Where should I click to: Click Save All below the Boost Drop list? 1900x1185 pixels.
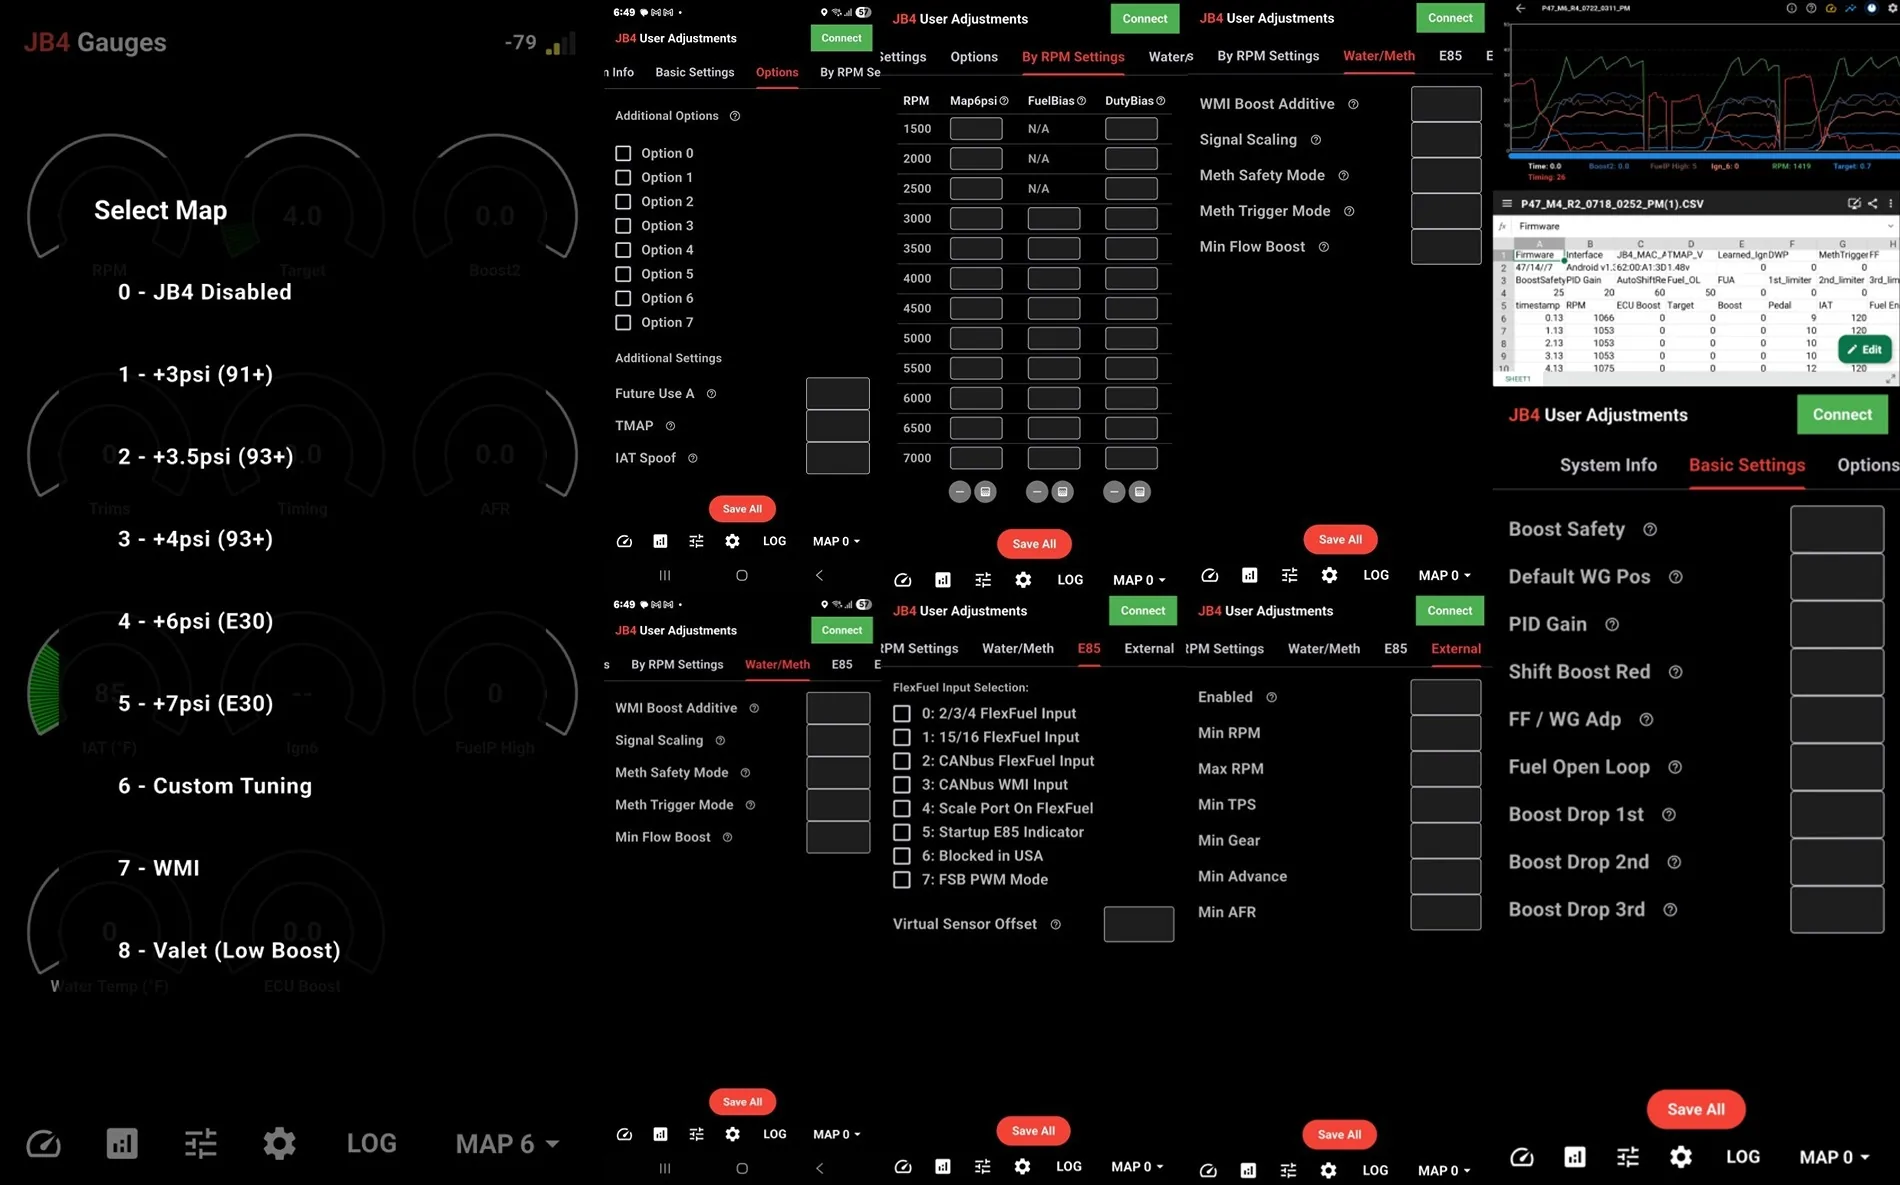(x=1696, y=1109)
